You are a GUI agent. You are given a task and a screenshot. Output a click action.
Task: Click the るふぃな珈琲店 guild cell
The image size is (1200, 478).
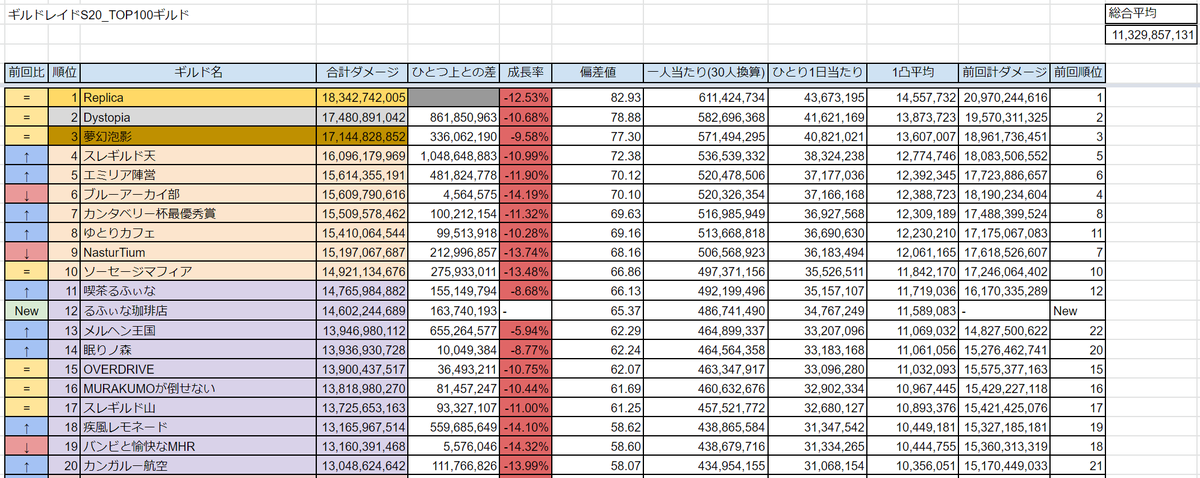point(199,310)
